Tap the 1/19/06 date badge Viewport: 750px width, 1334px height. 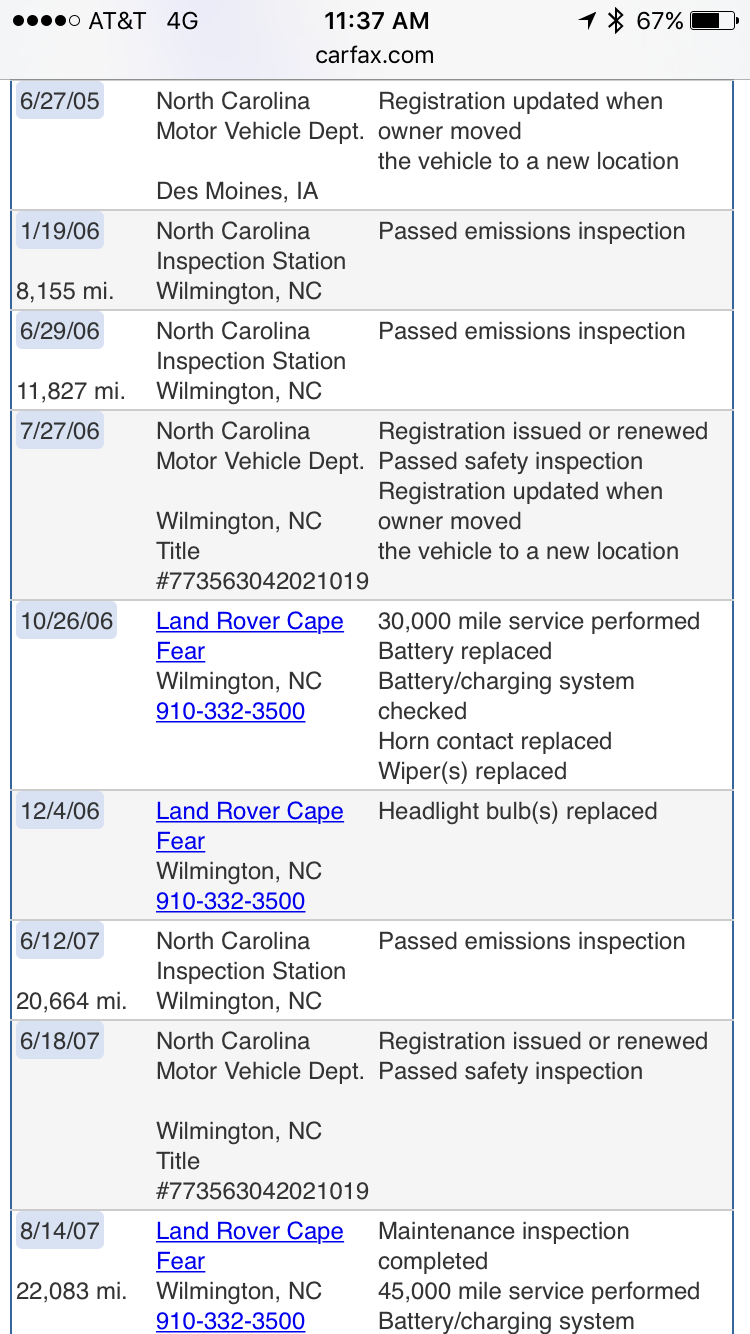click(59, 231)
